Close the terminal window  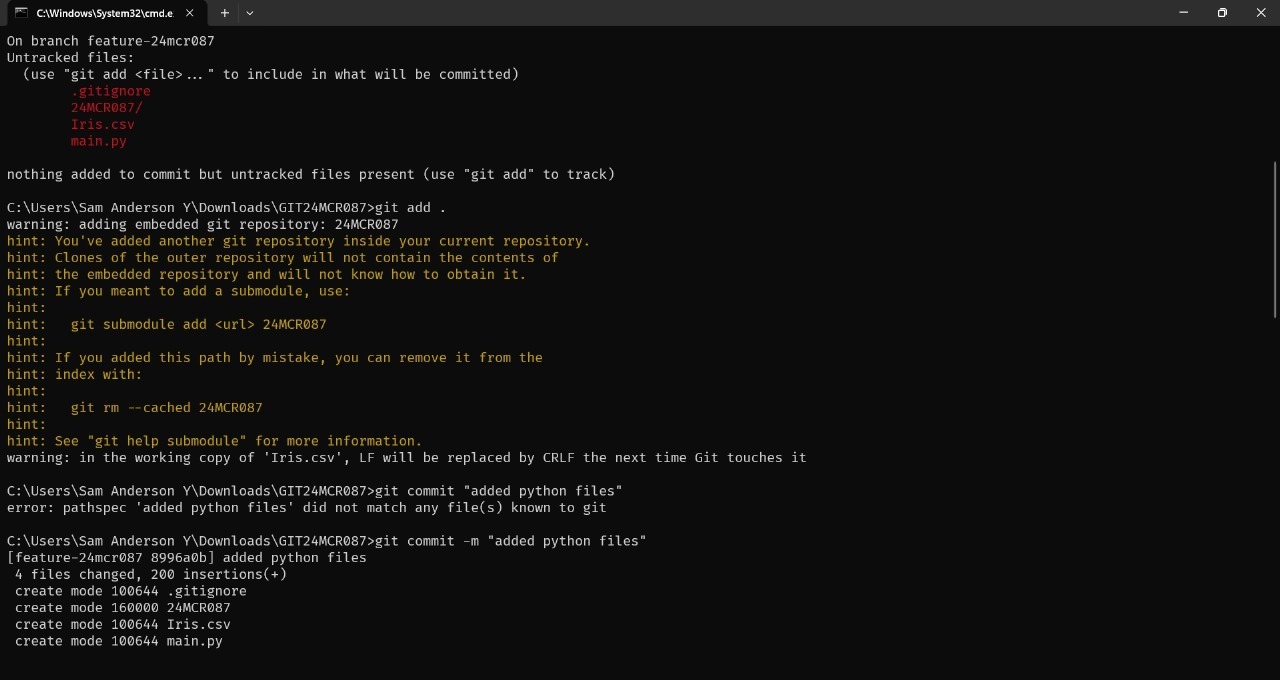pos(1261,13)
